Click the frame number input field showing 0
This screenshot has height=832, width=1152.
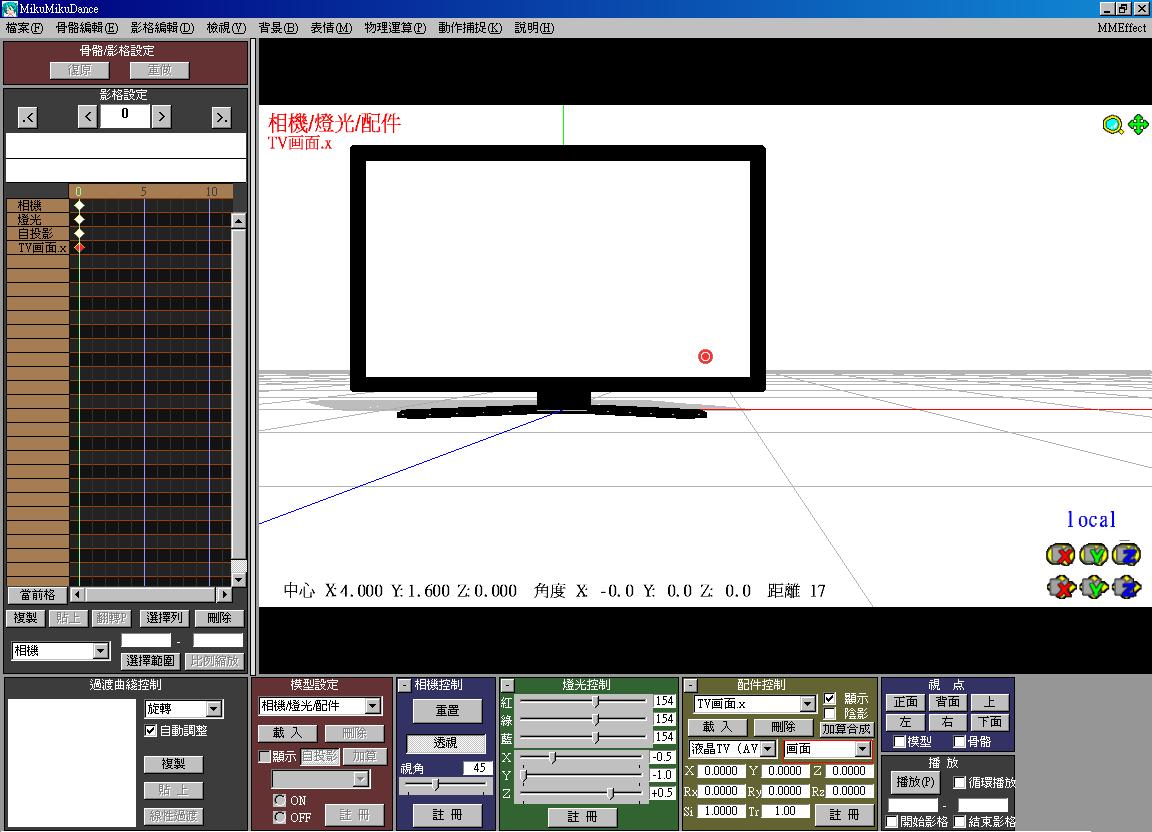[125, 115]
